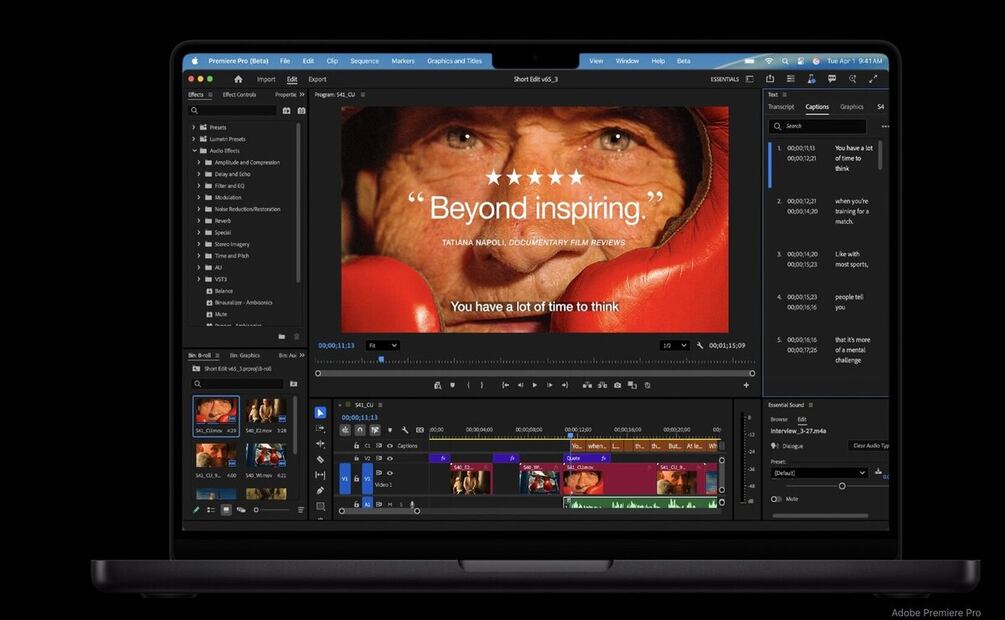1005x620 pixels.
Task: Click the Home icon in header
Action: (238, 79)
